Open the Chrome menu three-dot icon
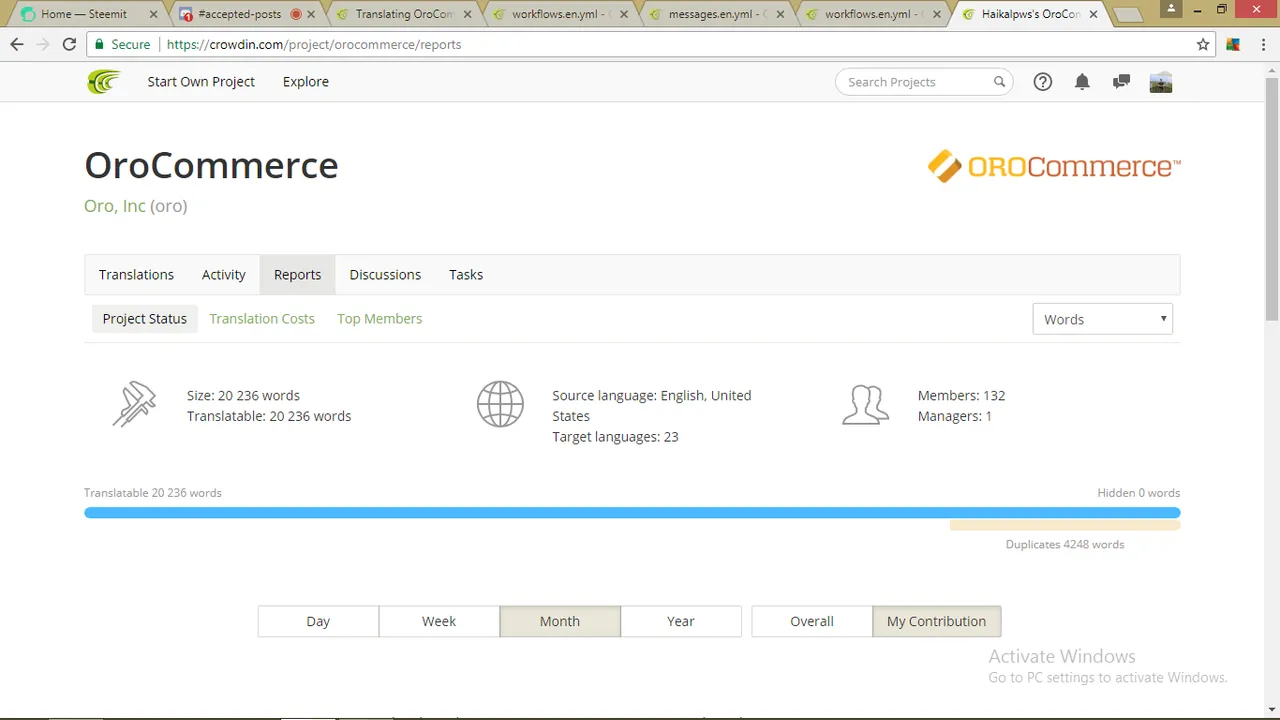This screenshot has height=720, width=1280. point(1262,44)
